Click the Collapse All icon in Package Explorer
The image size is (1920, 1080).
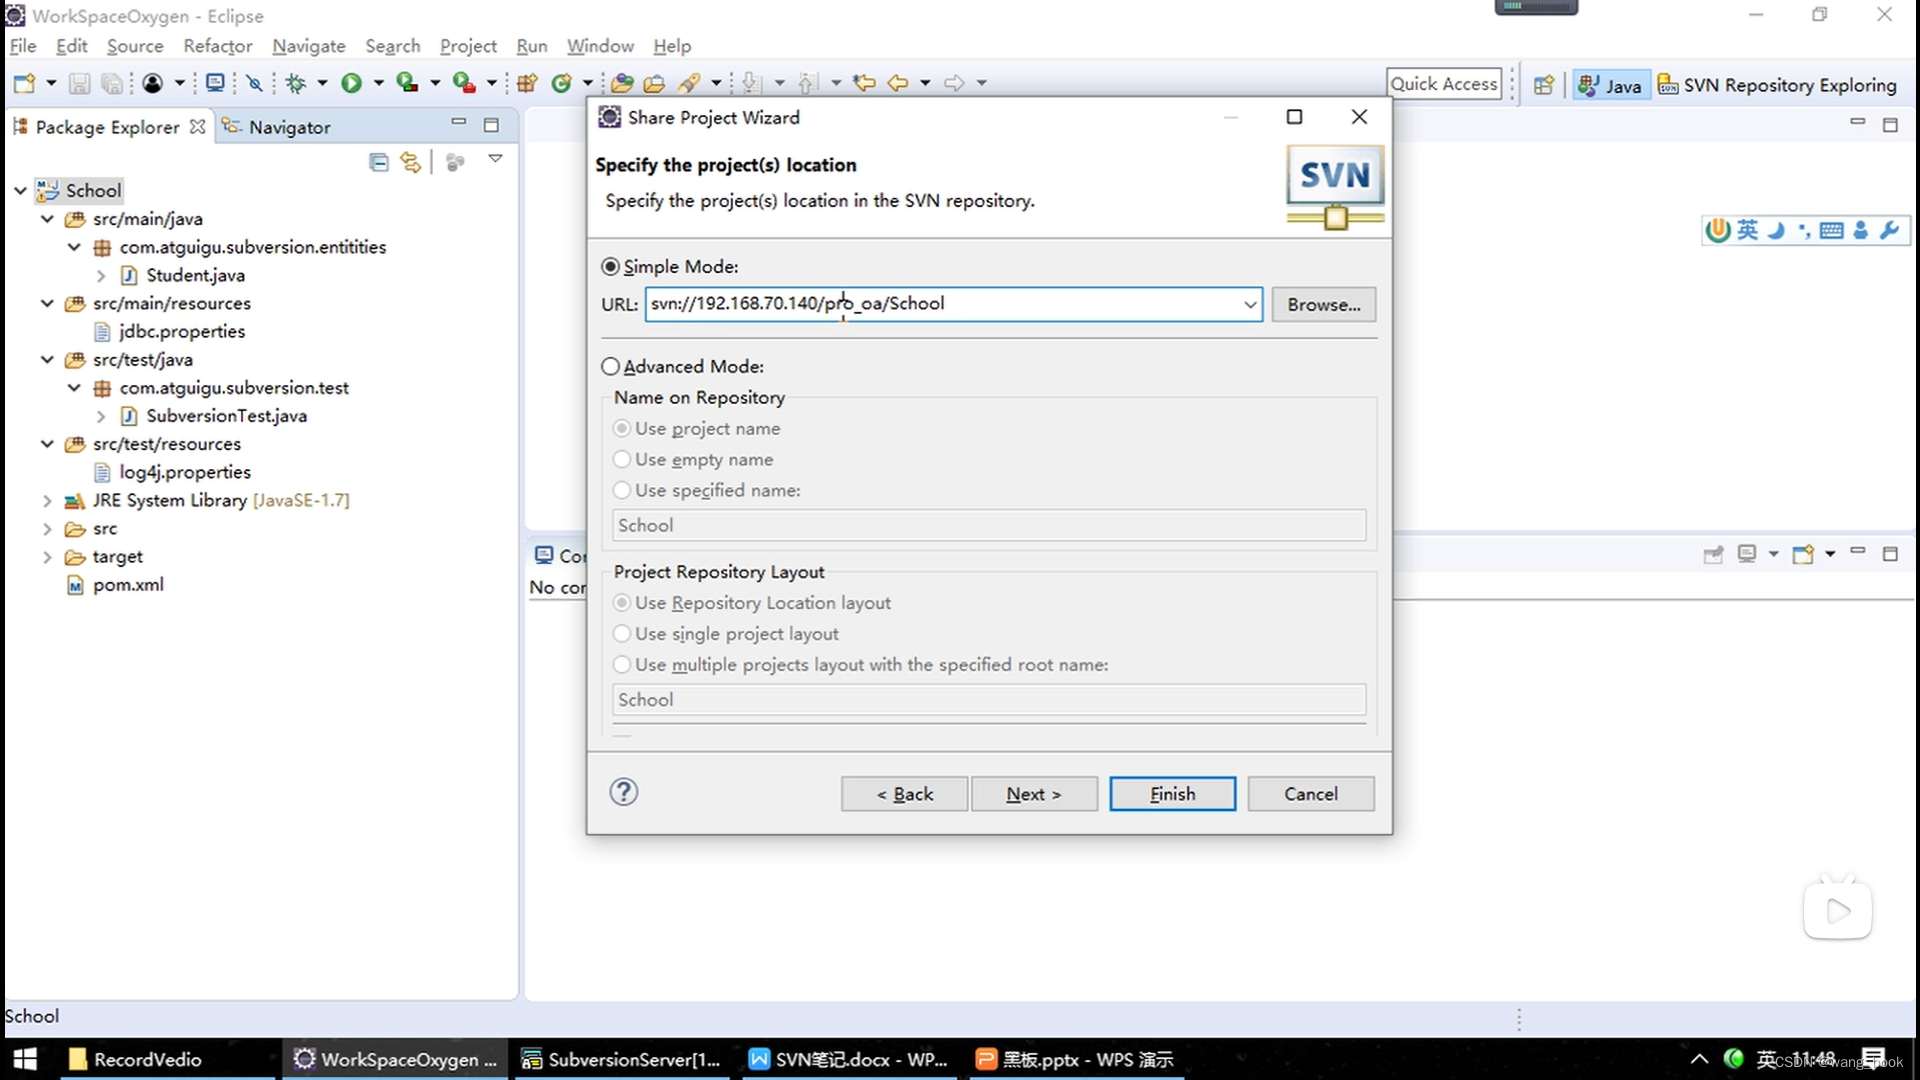click(x=378, y=162)
